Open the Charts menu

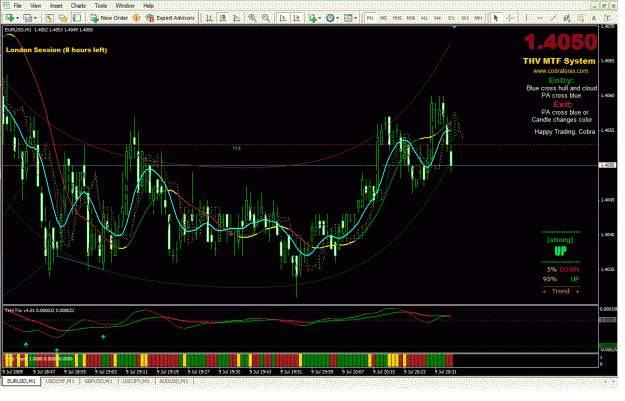(78, 6)
